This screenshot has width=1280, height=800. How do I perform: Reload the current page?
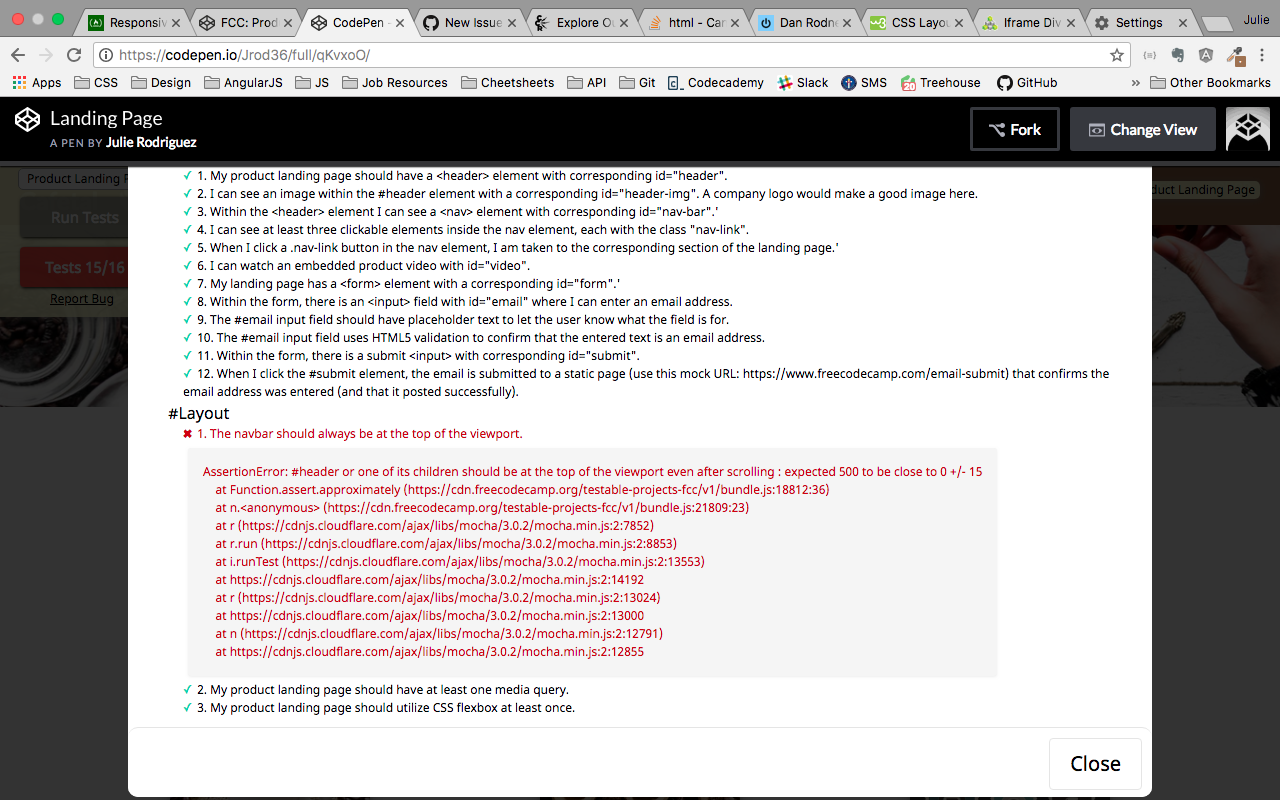coord(74,55)
